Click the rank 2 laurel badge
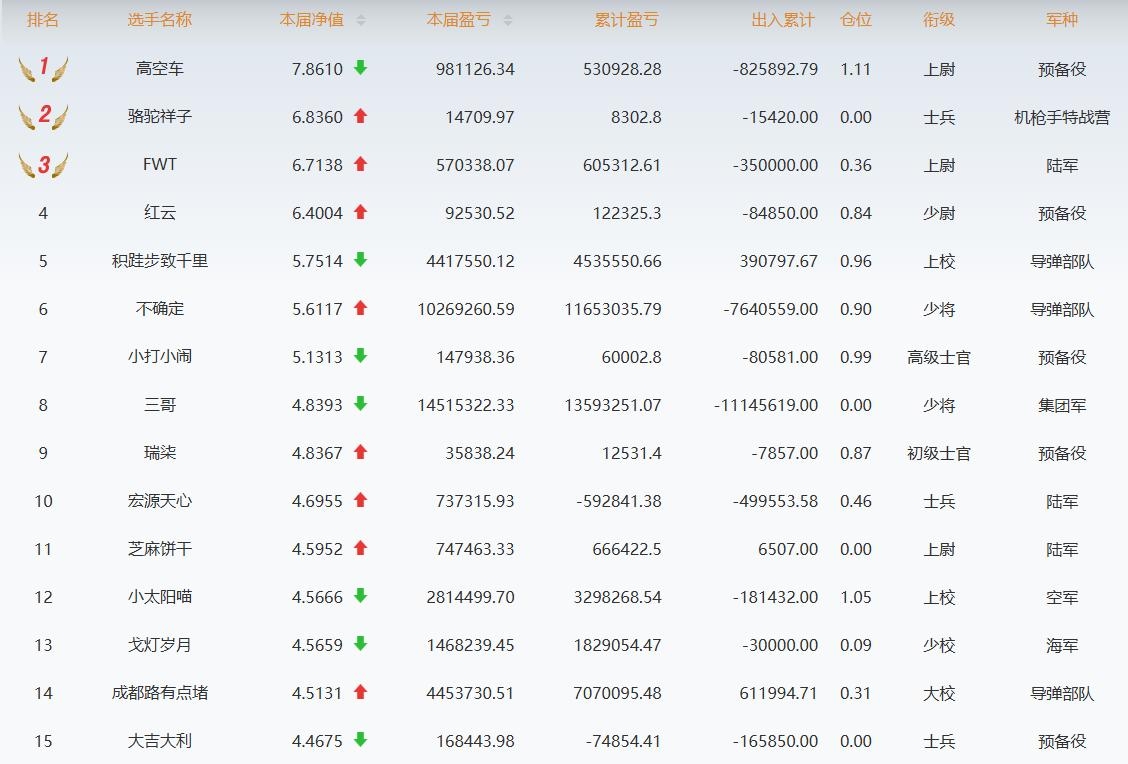The image size is (1128, 764). point(43,117)
